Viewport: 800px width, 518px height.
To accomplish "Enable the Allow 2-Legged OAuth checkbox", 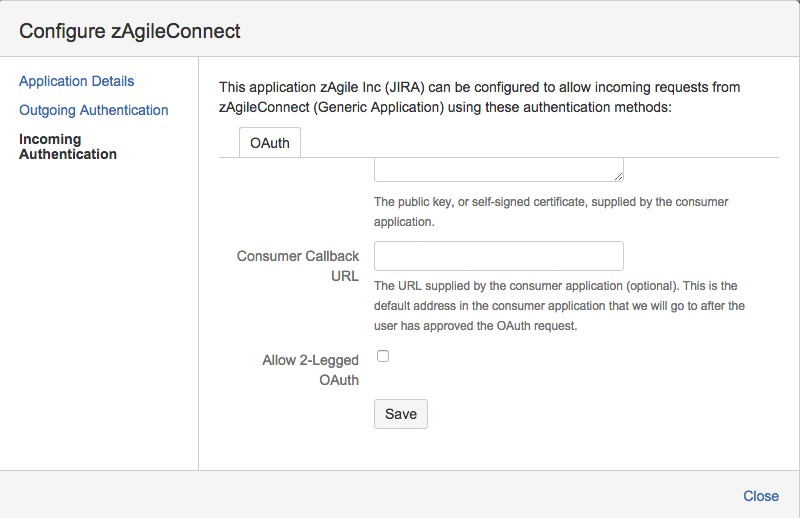I will 383,356.
